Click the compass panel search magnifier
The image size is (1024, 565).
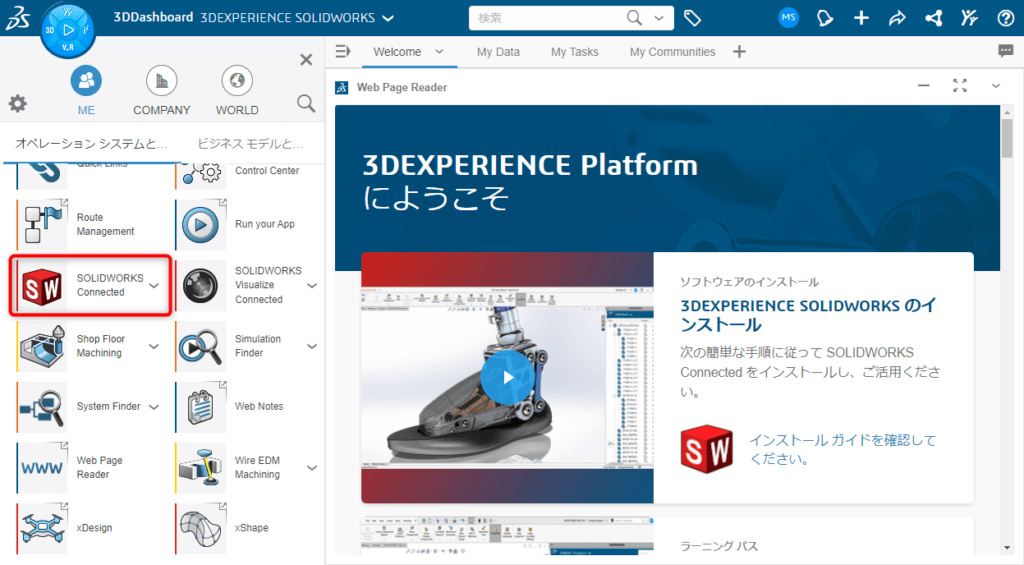306,103
